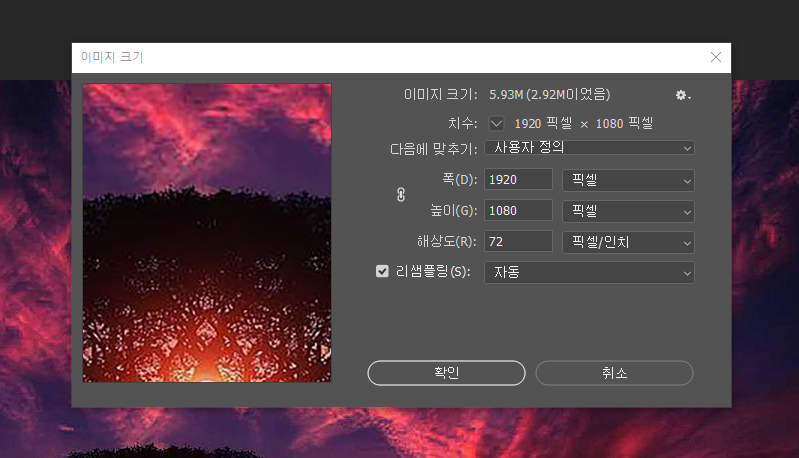Focus the 높이 height field showing 1080
Viewport: 799px width, 458px height.
518,211
